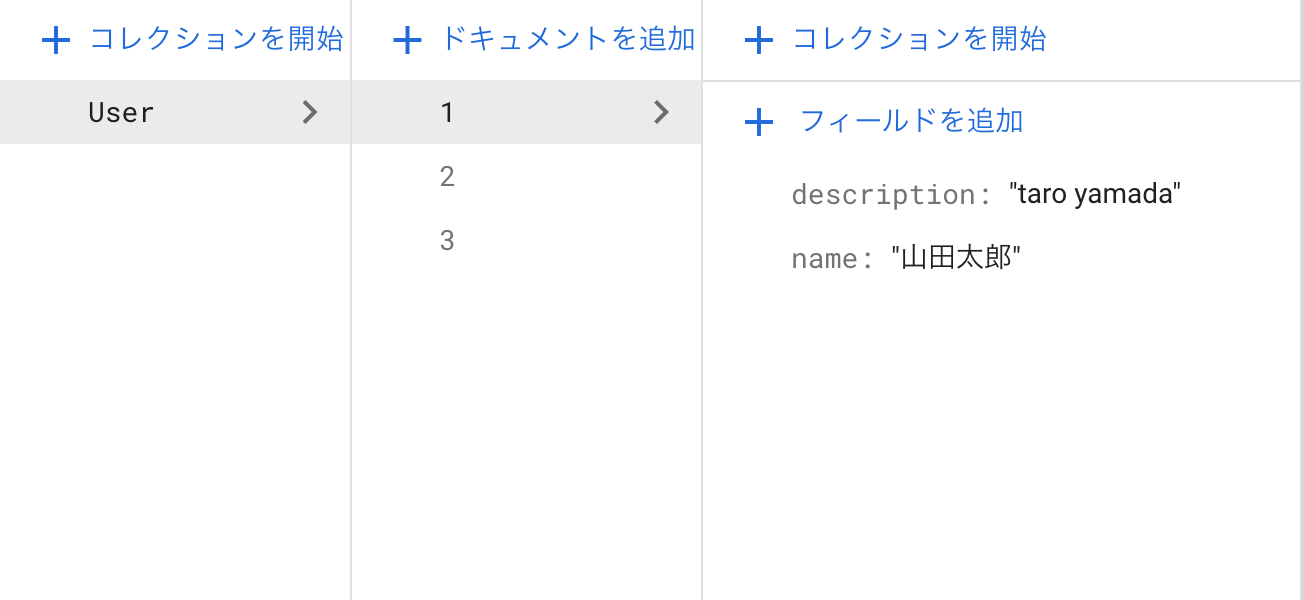Open document 1 in the document list

pos(447,112)
